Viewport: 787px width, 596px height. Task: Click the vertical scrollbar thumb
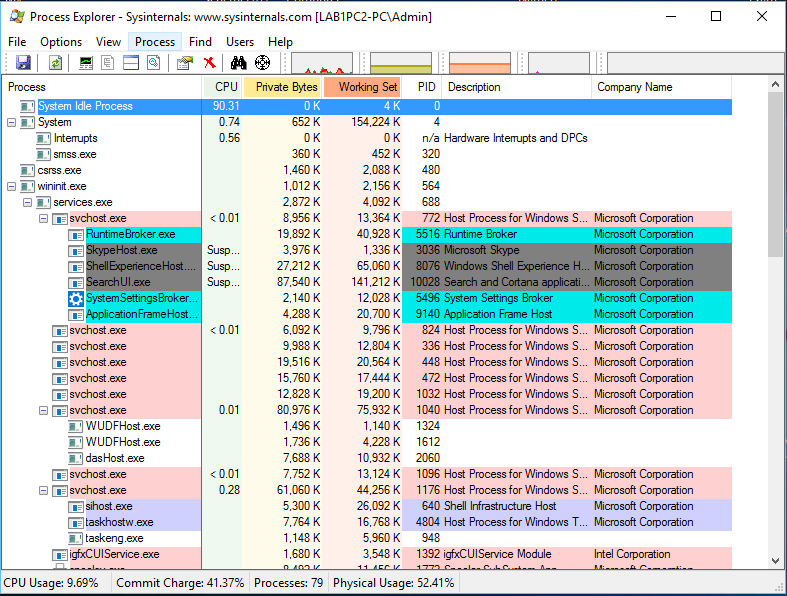(775, 176)
